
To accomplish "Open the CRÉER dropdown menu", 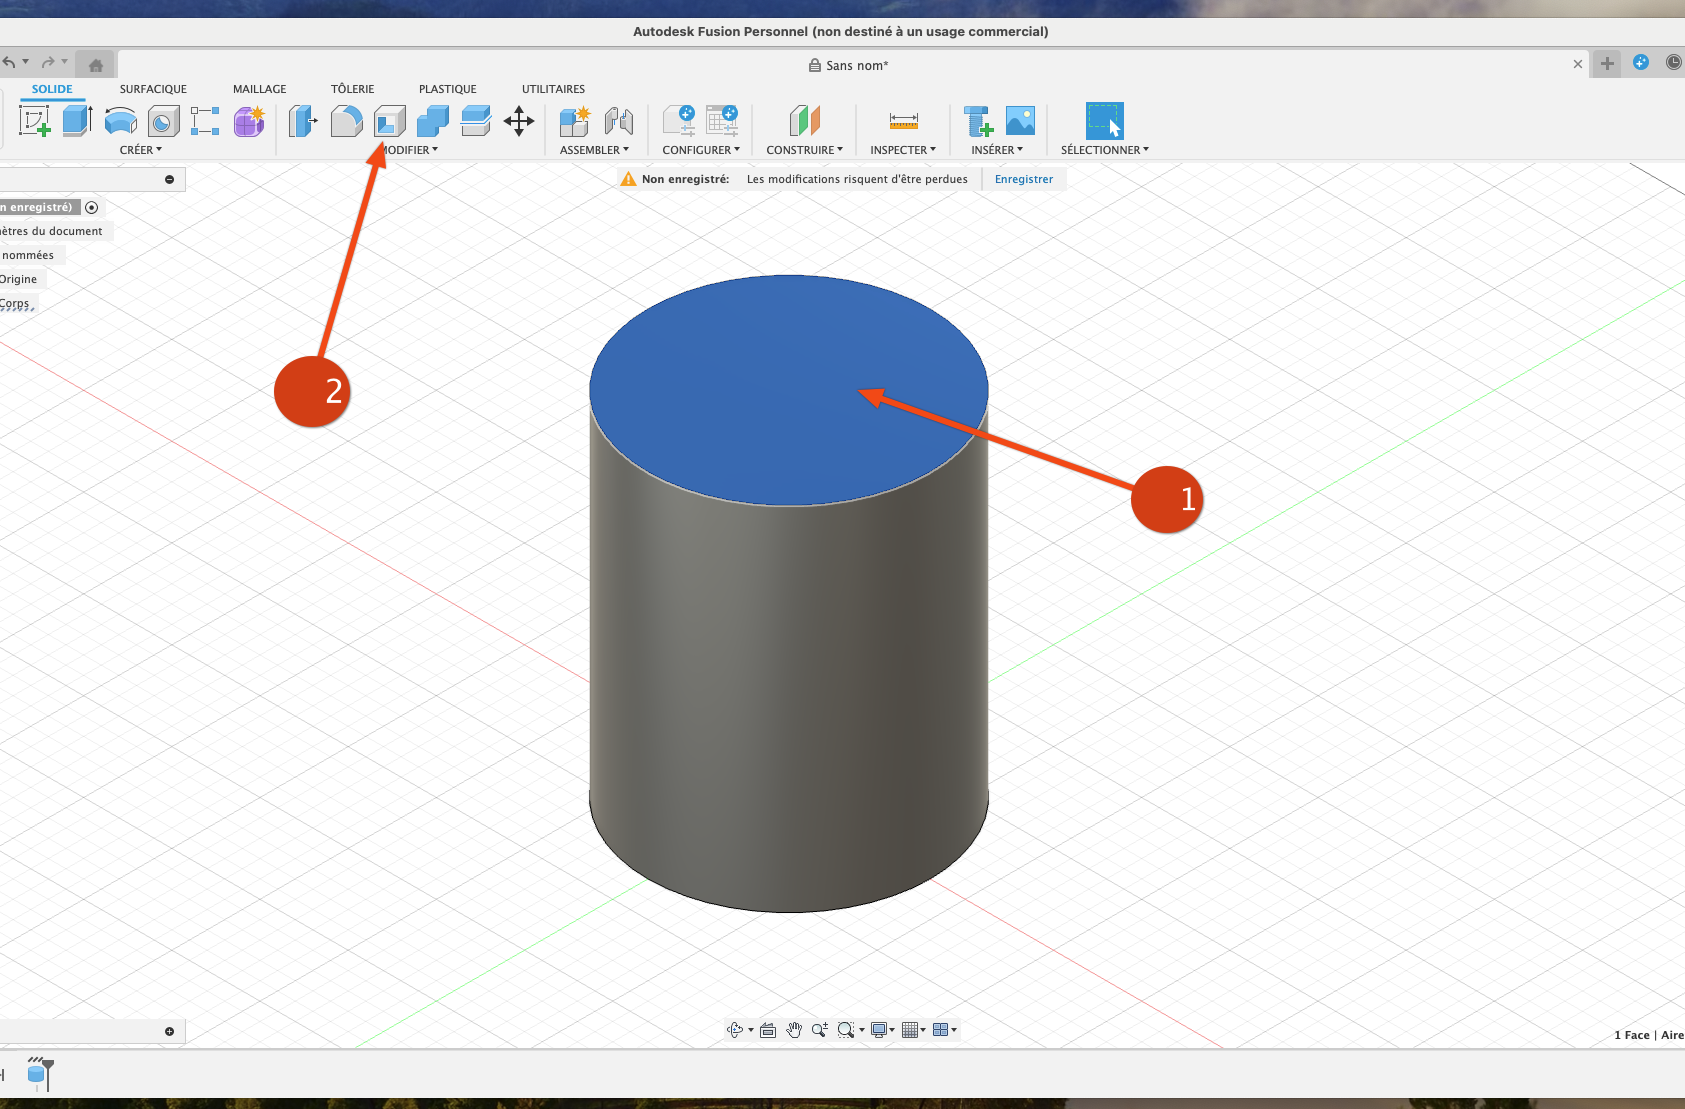I will (x=140, y=150).
